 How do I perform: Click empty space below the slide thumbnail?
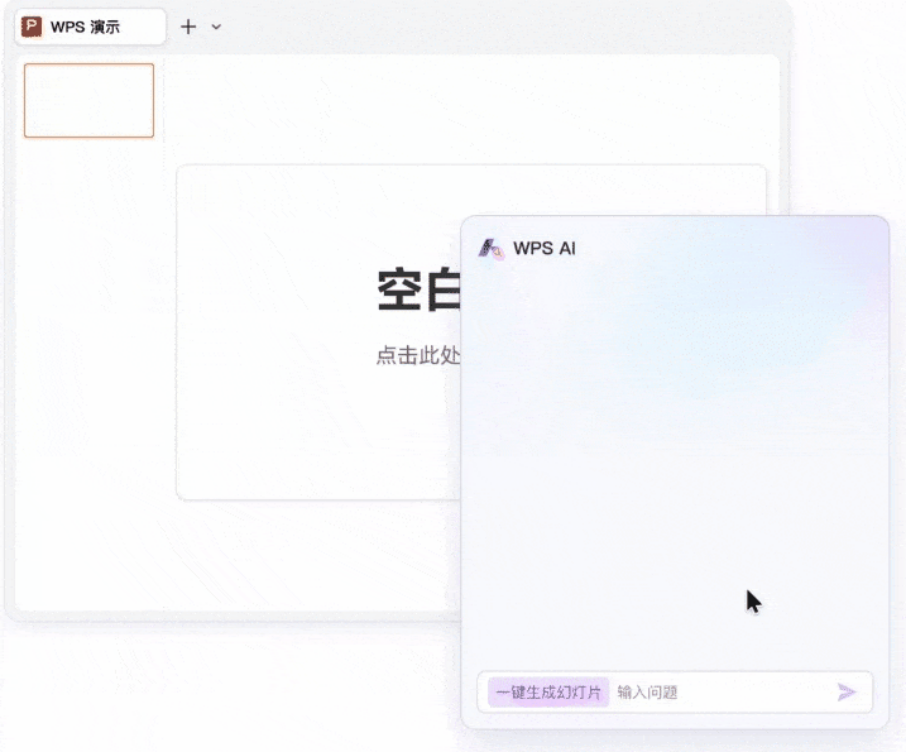89,350
